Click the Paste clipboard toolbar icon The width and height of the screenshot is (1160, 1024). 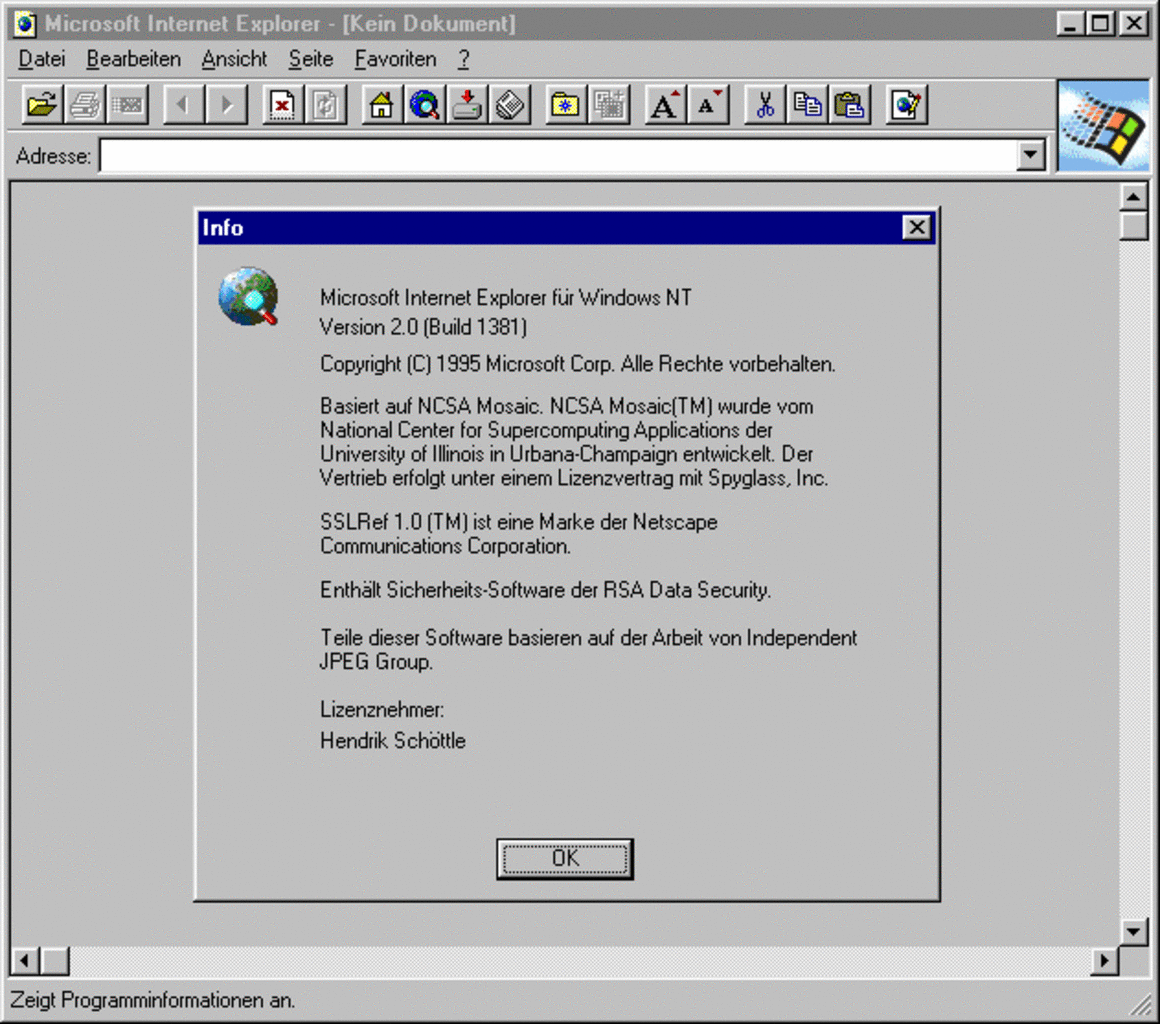point(850,105)
